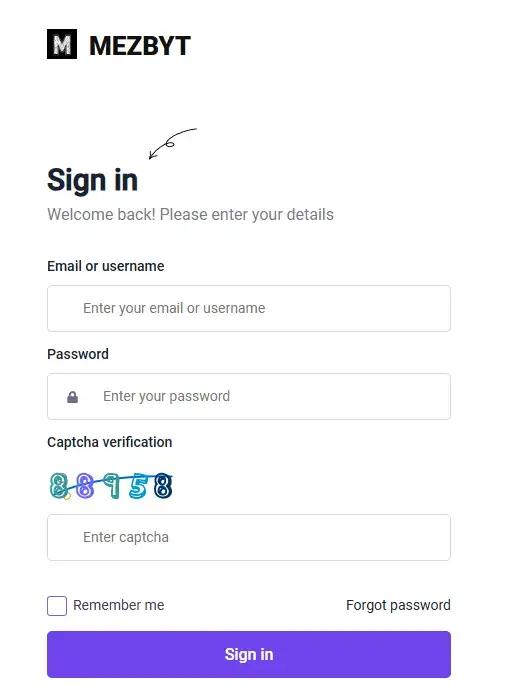
Task: Click the Email or username label
Action: click(106, 266)
